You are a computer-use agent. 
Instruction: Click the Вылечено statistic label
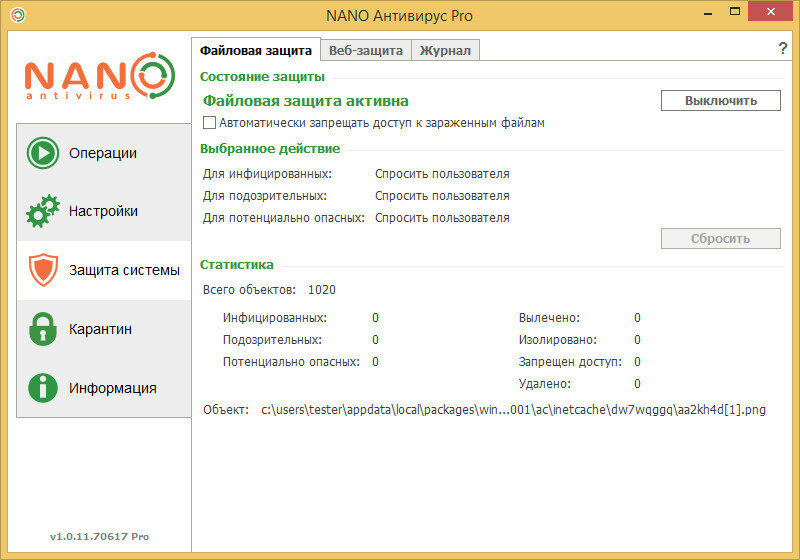(x=549, y=318)
